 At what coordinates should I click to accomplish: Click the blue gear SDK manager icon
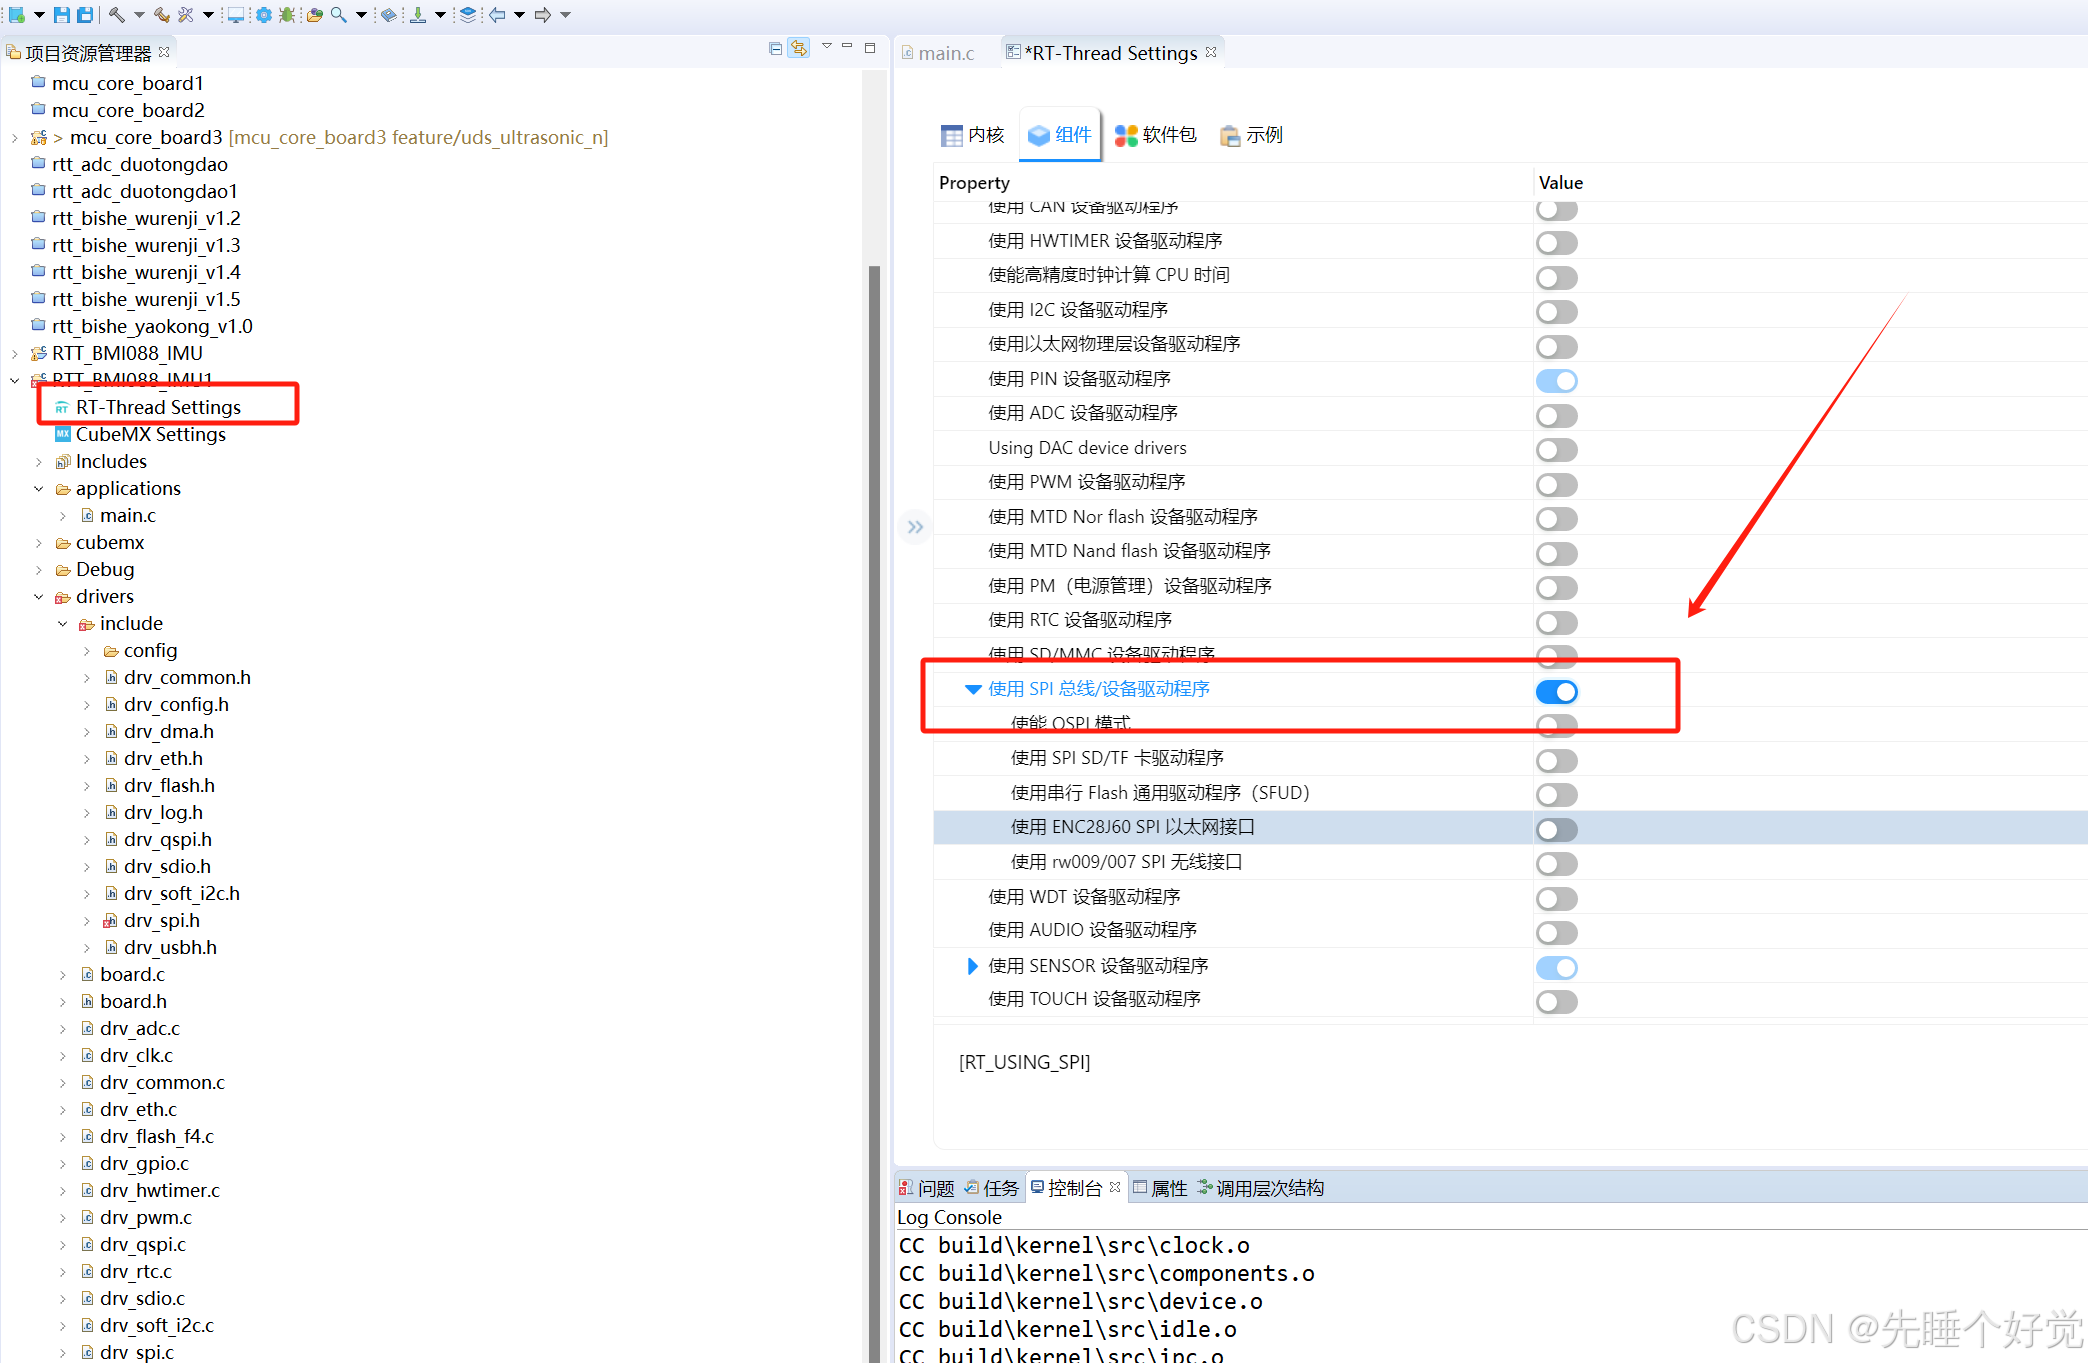[x=263, y=14]
